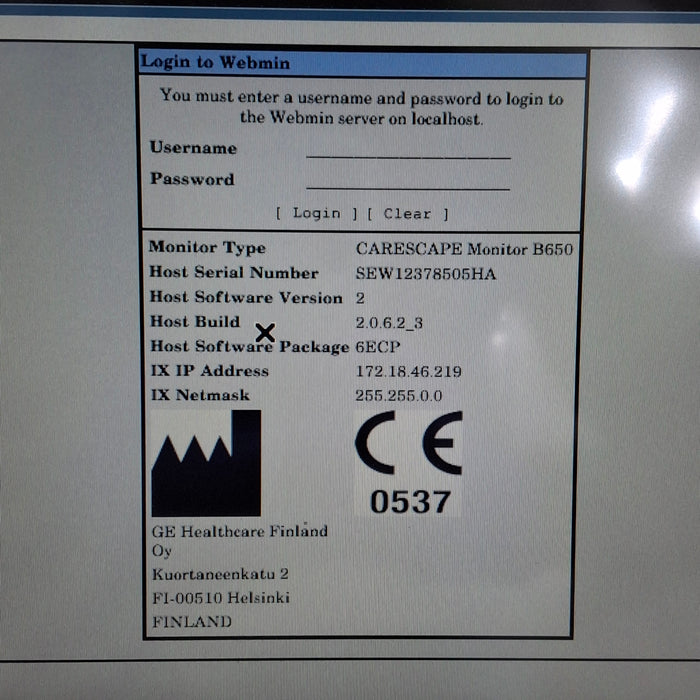The height and width of the screenshot is (700, 700).
Task: Click the [ Clear ] button
Action: click(408, 214)
